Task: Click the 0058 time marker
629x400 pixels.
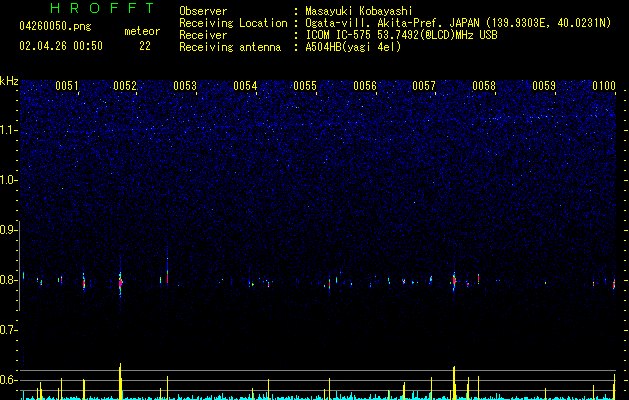Action: [x=484, y=86]
